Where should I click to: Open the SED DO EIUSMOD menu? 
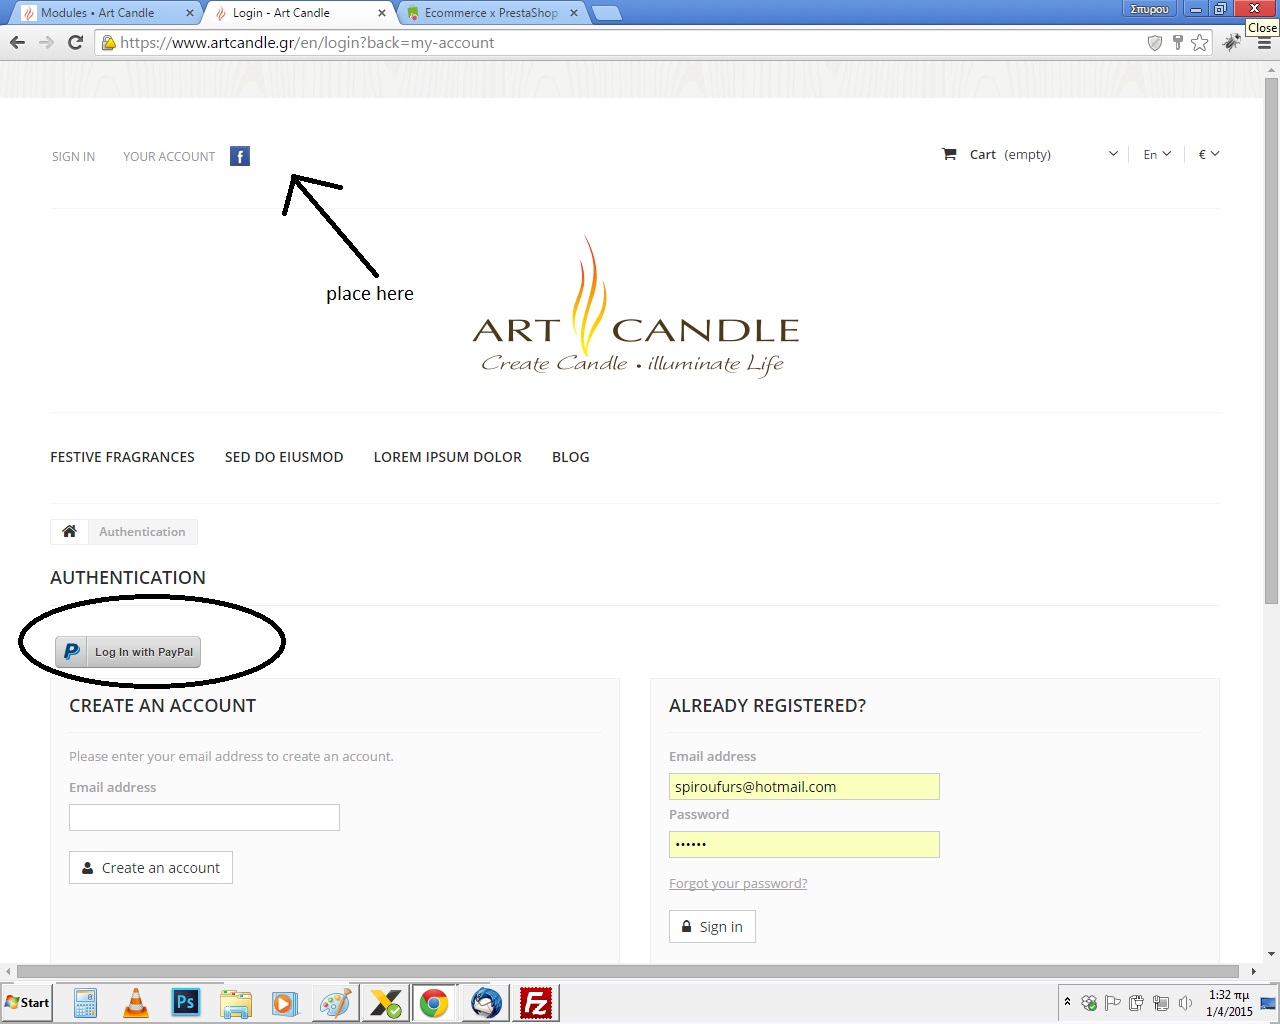click(x=284, y=457)
